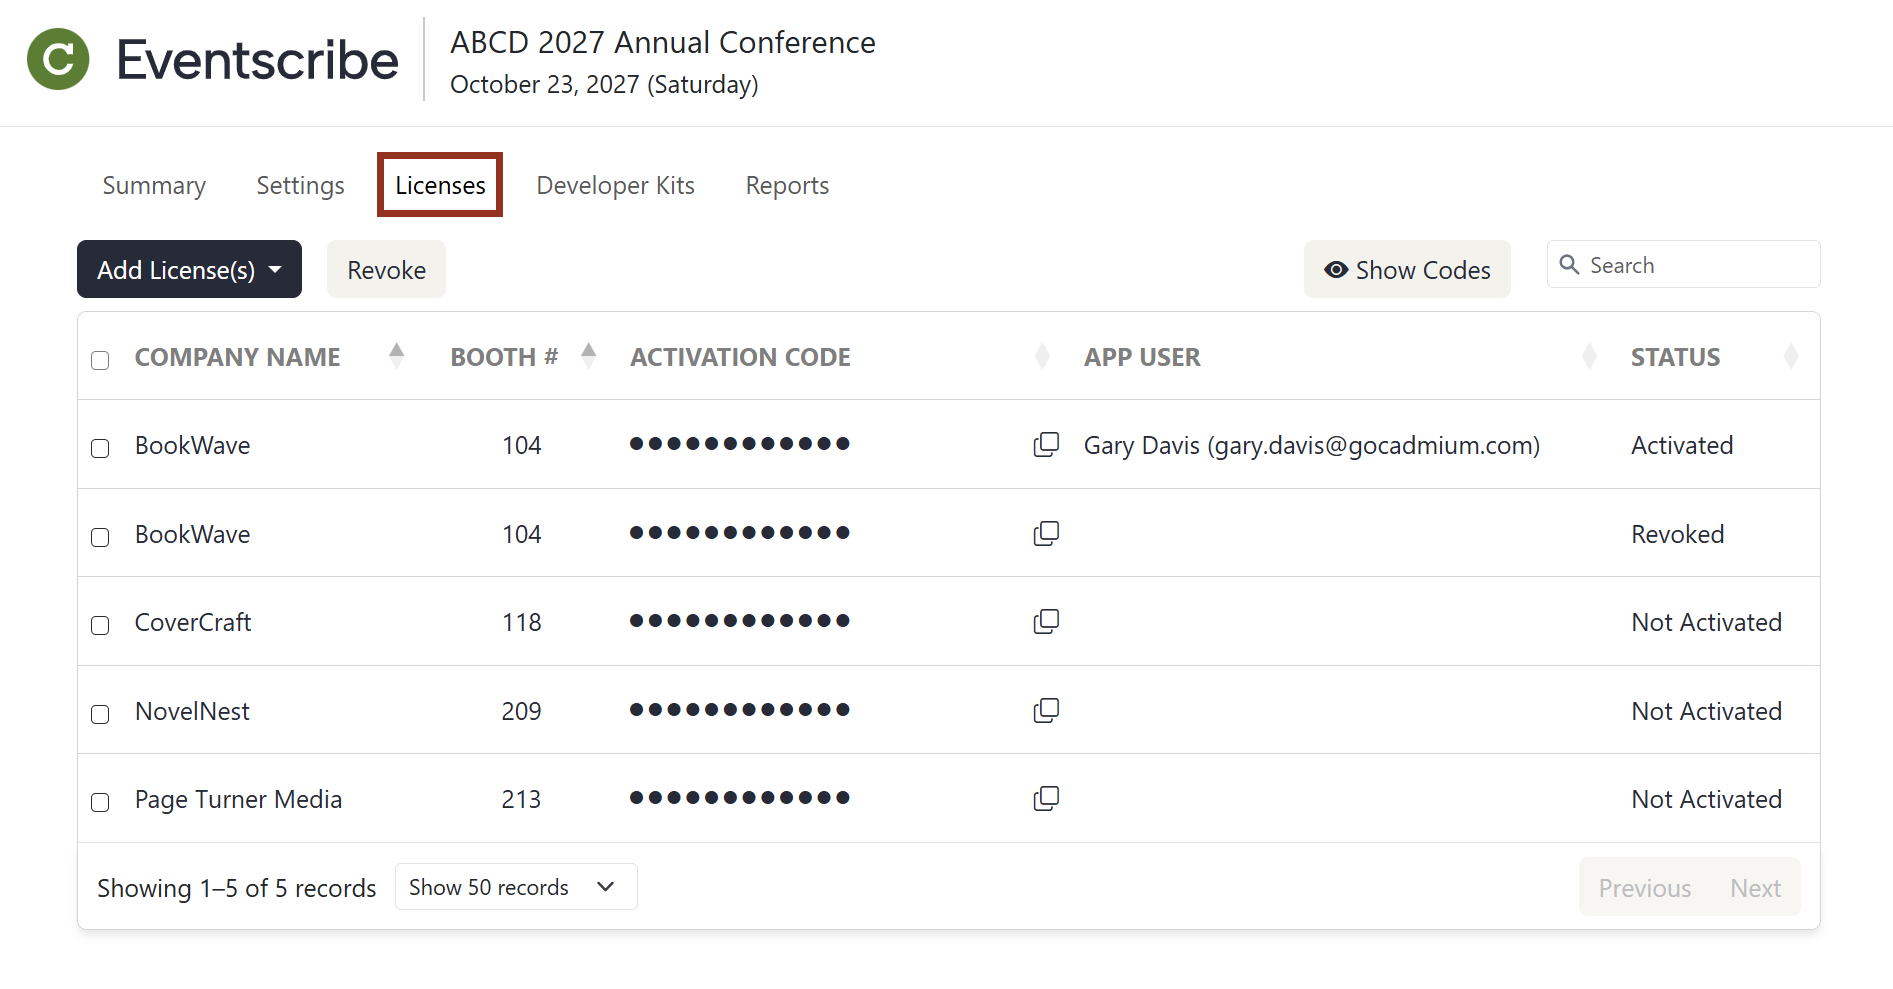
Task: Sort by App User column arrow
Action: 1589,356
